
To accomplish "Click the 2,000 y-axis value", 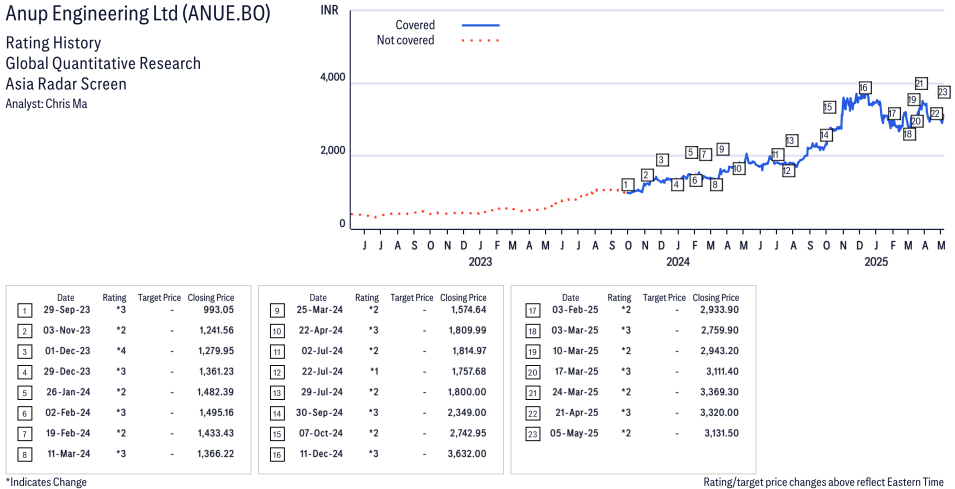I will 333,150.
